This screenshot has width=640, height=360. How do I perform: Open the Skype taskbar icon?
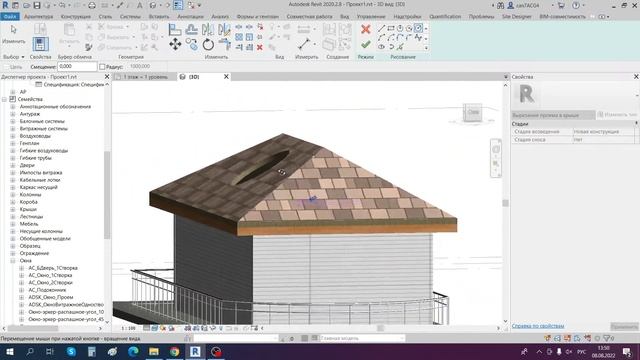[x=71, y=351]
